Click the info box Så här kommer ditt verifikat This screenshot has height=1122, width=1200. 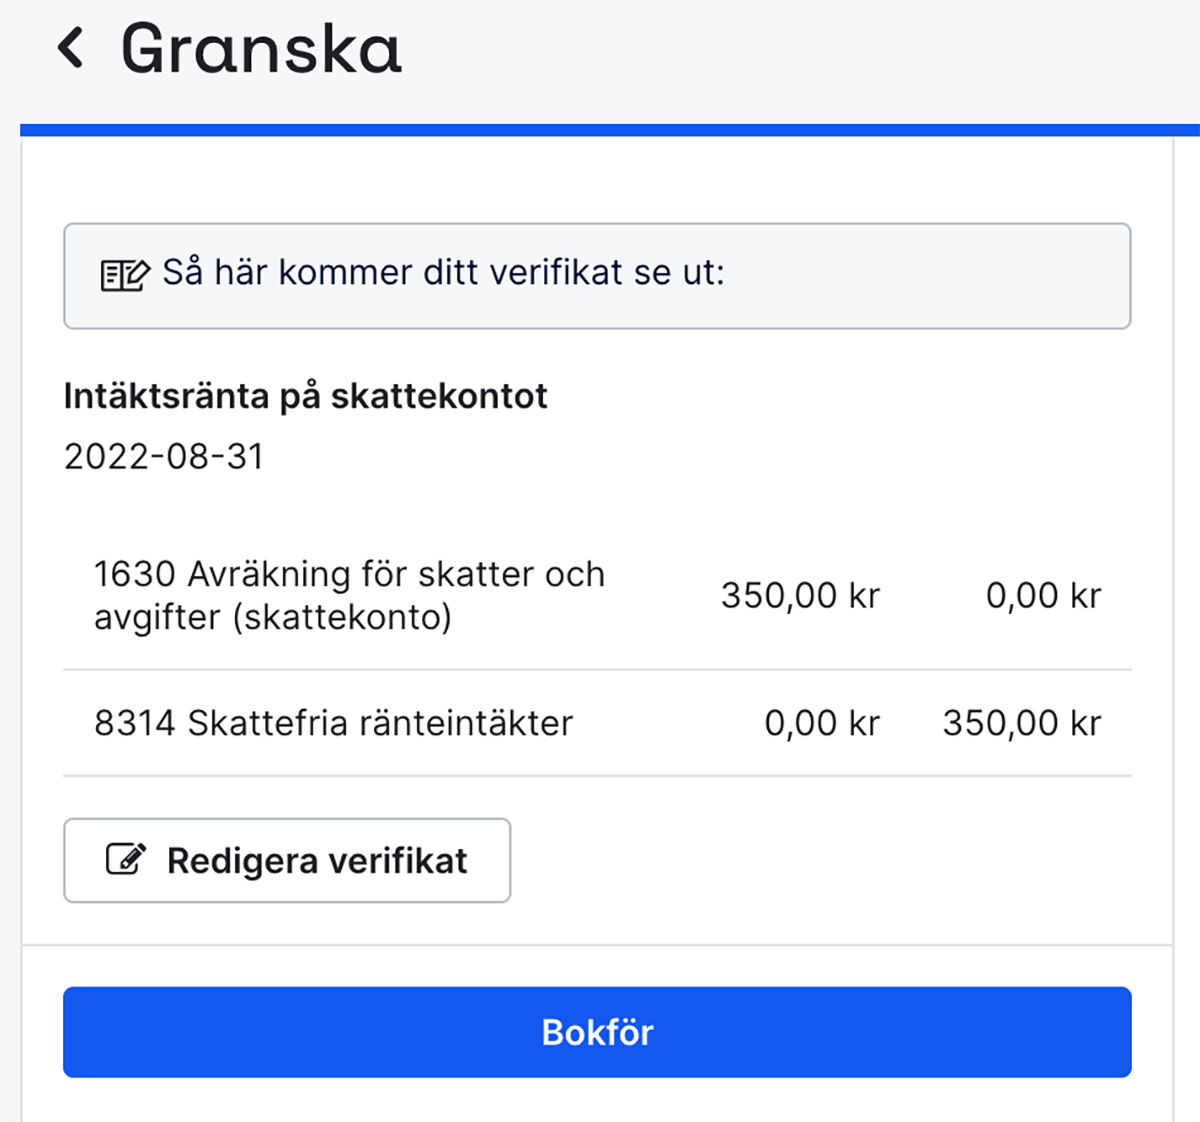click(x=597, y=275)
